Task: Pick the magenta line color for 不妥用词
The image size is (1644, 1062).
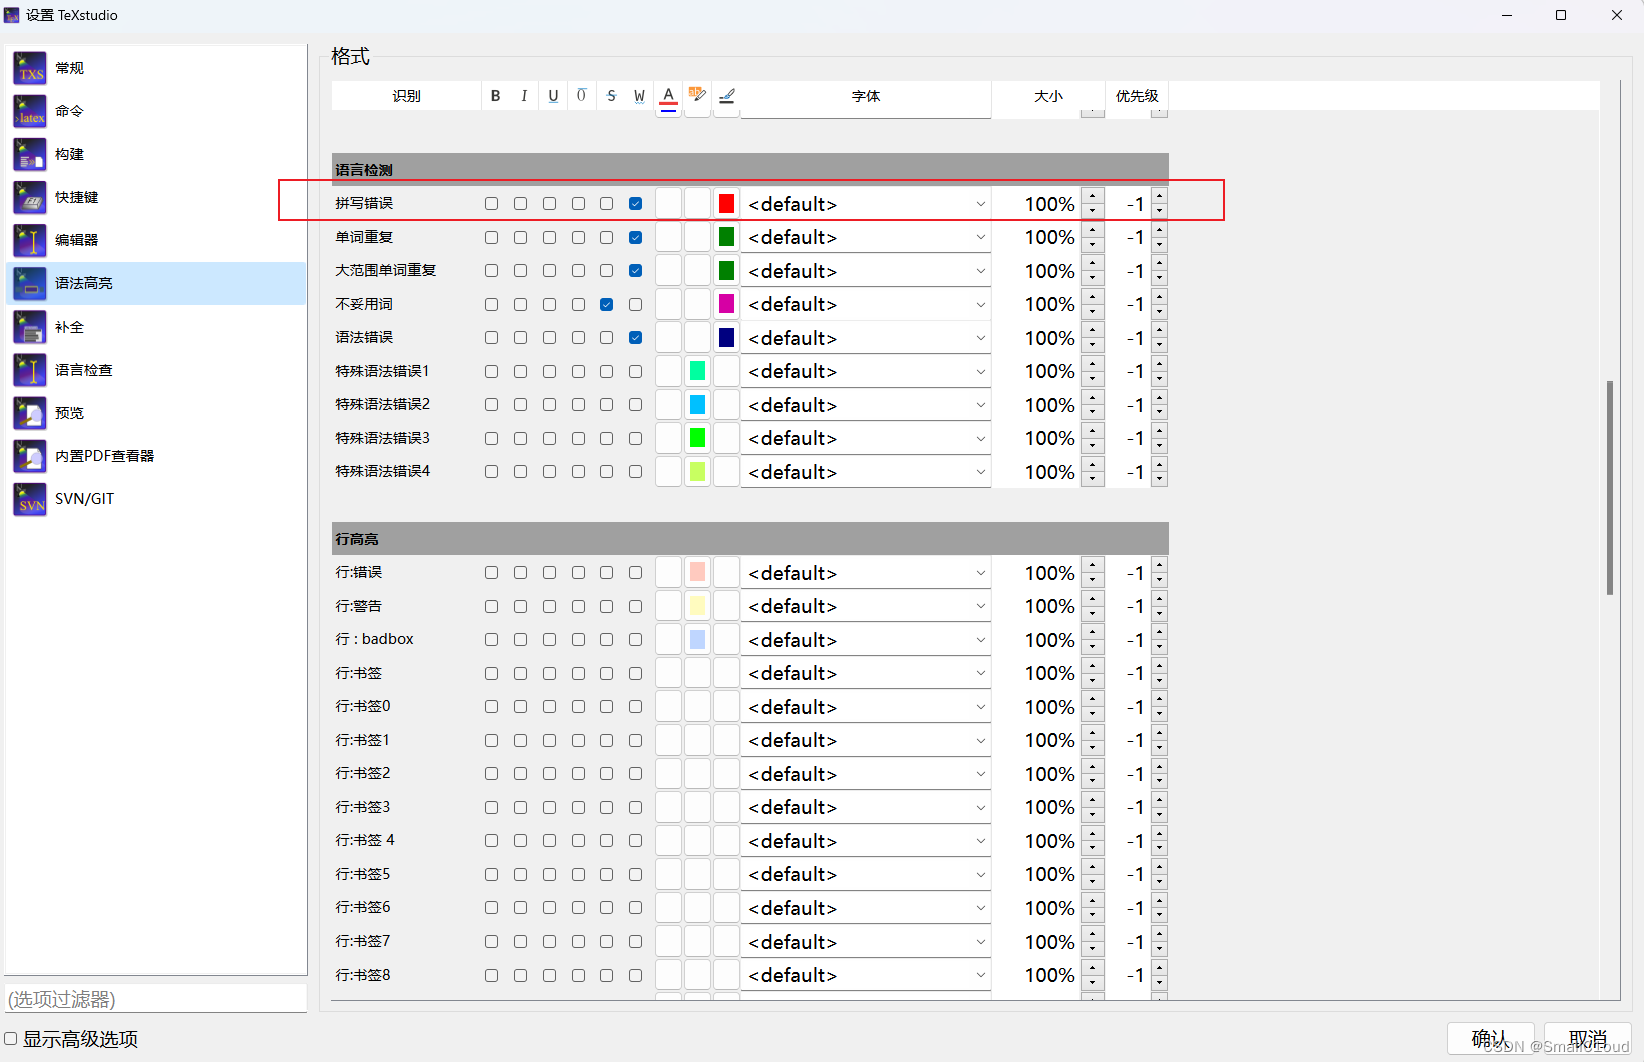Action: [727, 304]
